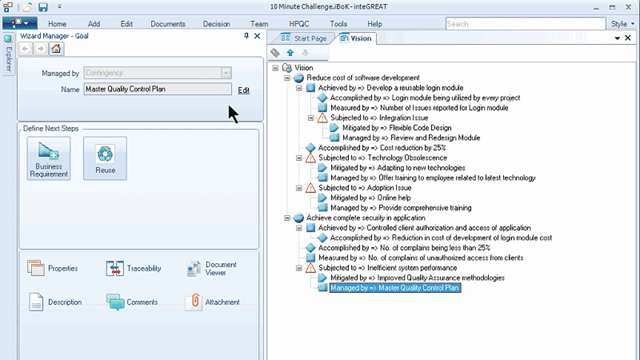
Task: Collapse the Adoption Issue node
Action: tap(299, 188)
